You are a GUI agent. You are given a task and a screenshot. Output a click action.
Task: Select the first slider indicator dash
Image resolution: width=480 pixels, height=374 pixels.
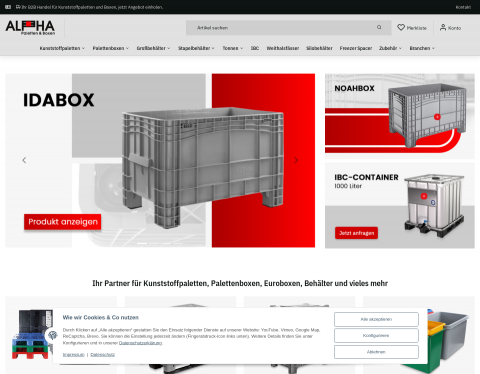(142, 243)
